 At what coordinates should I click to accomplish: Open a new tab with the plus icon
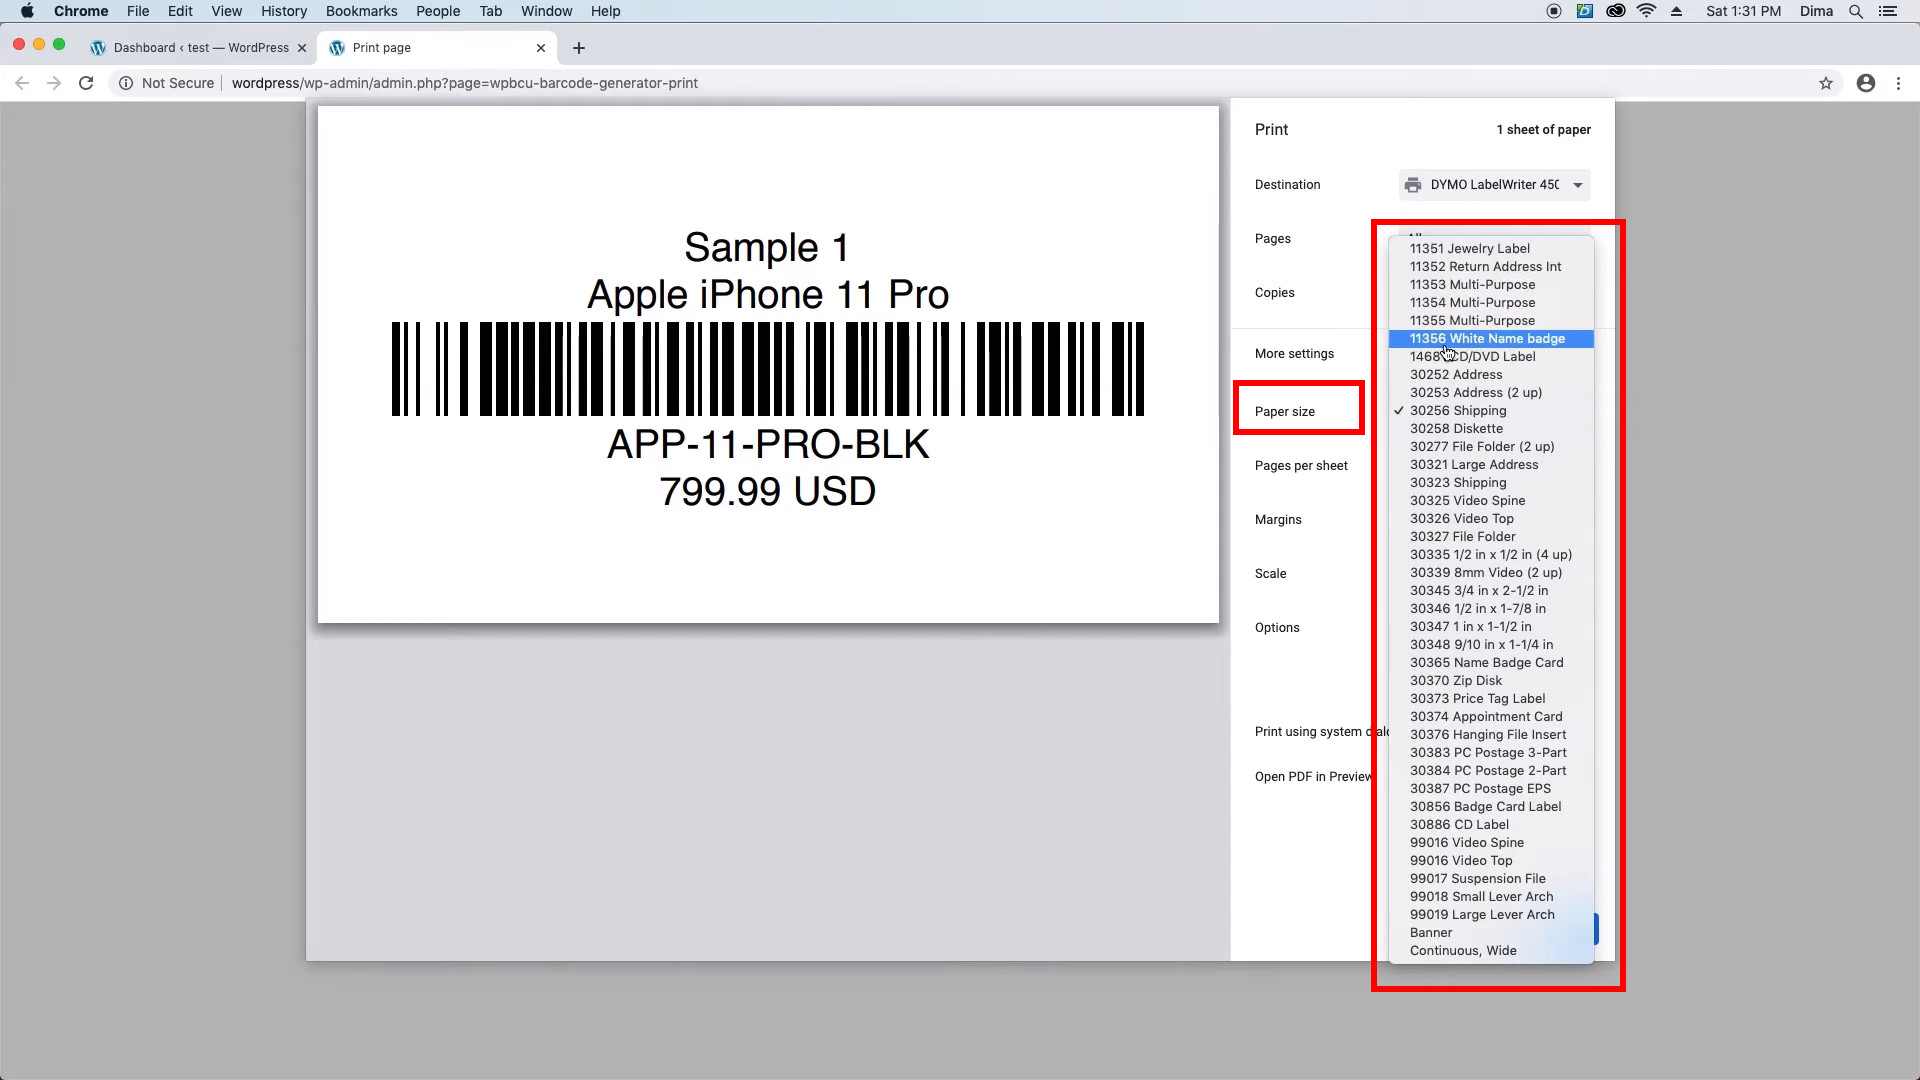(x=579, y=48)
